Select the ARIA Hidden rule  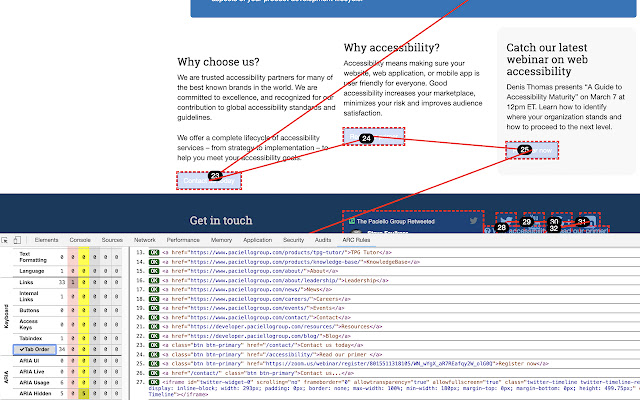point(36,394)
